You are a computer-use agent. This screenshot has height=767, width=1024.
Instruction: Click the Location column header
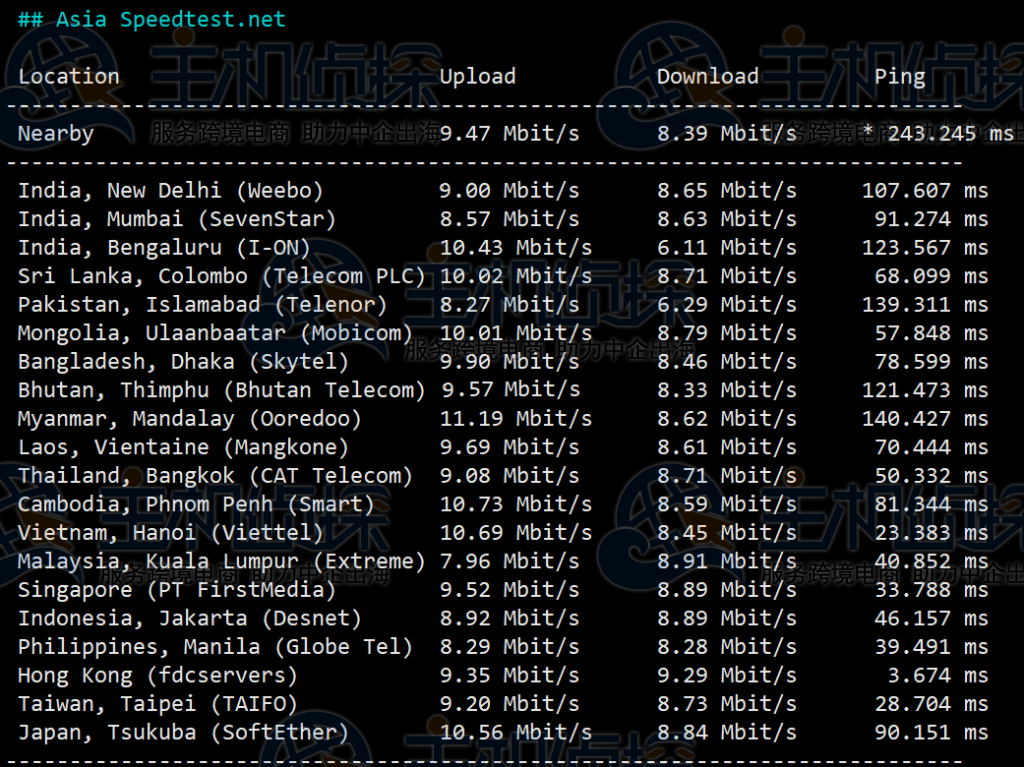68,76
